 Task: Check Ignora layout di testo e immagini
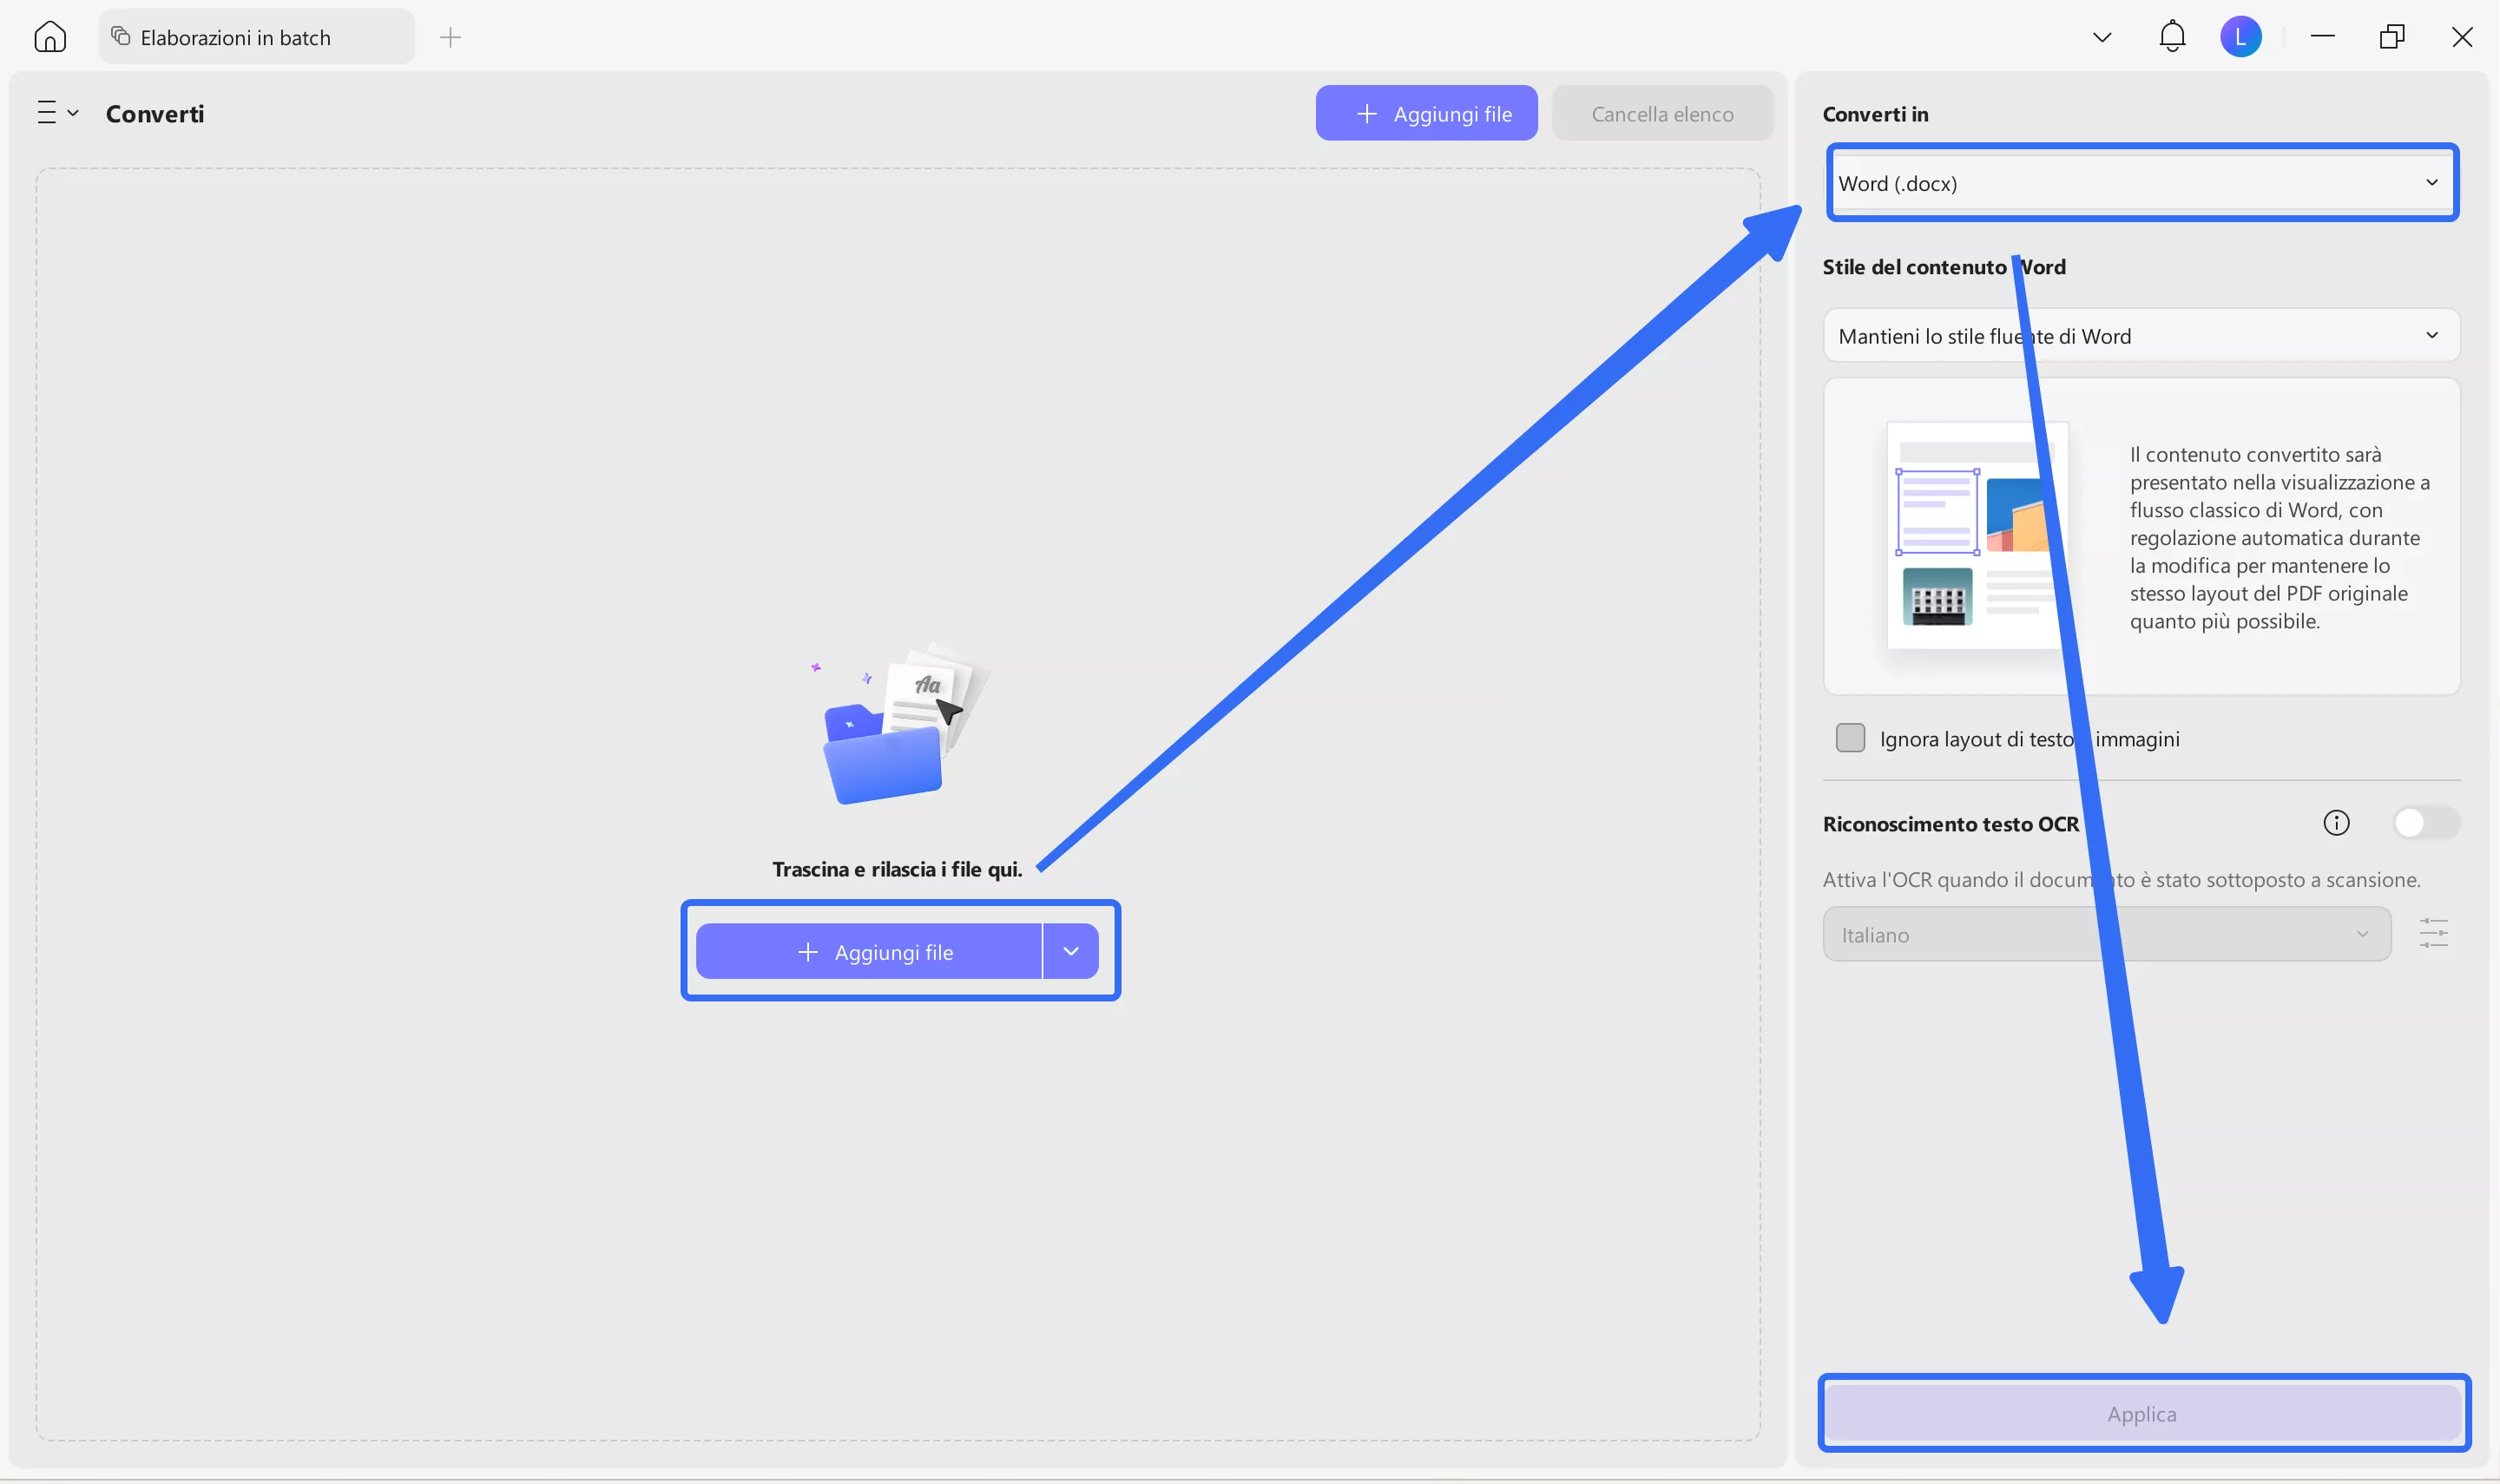[1849, 738]
